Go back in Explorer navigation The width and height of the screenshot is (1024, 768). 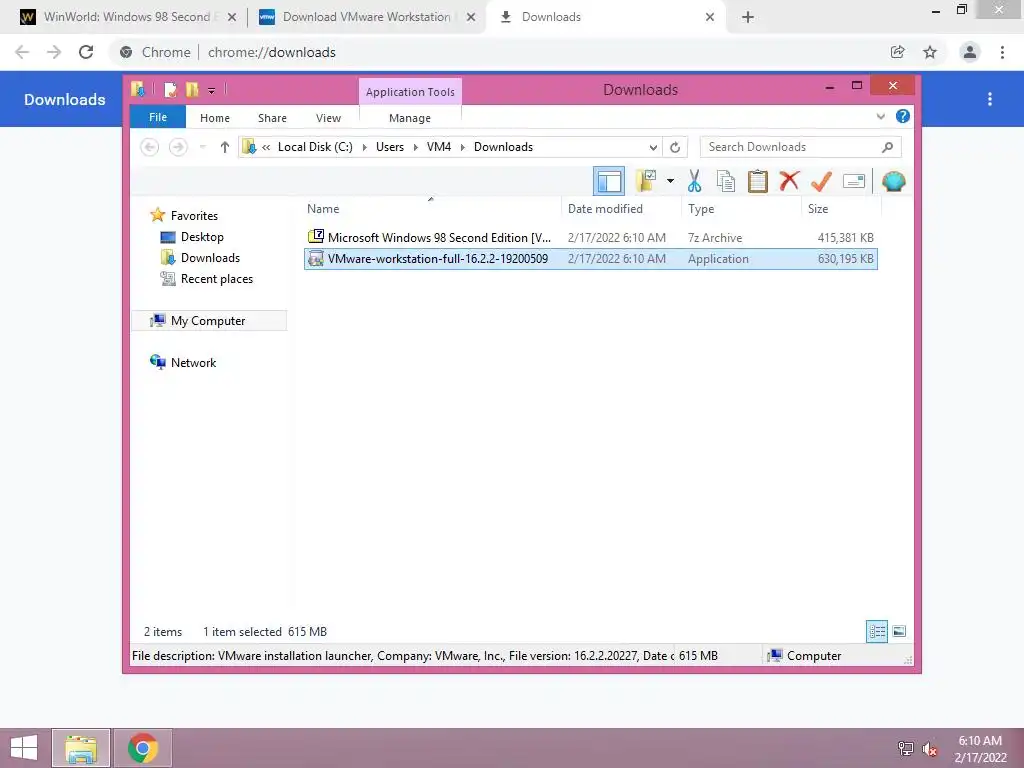(150, 147)
